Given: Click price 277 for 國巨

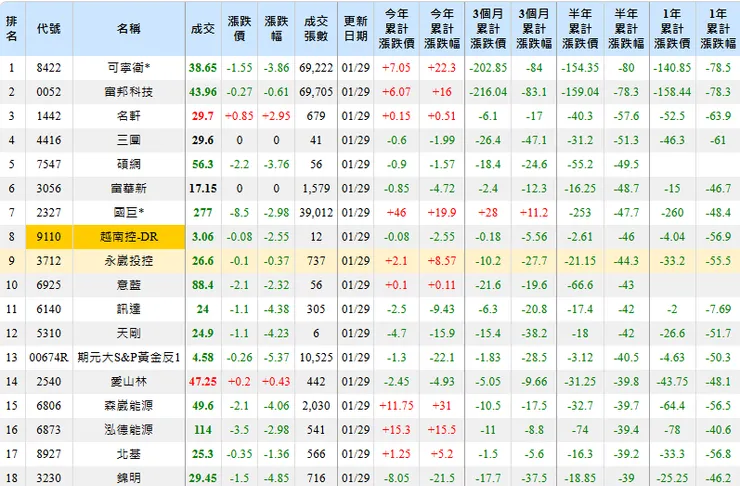Looking at the screenshot, I should 203,212.
